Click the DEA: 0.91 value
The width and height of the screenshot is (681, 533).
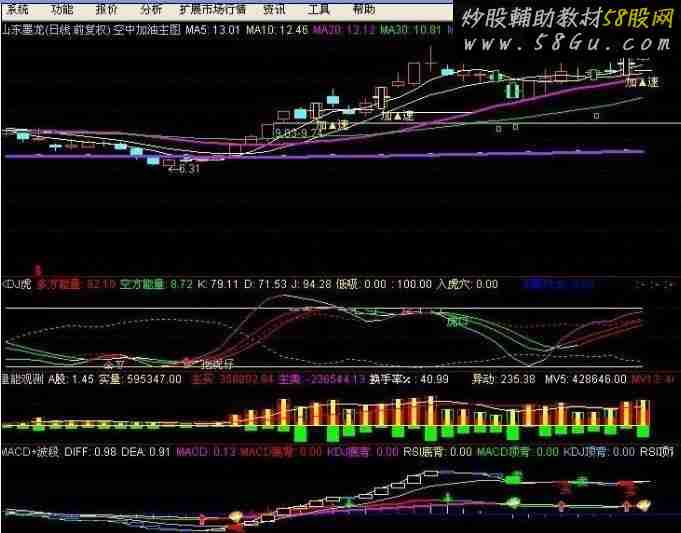(x=145, y=452)
